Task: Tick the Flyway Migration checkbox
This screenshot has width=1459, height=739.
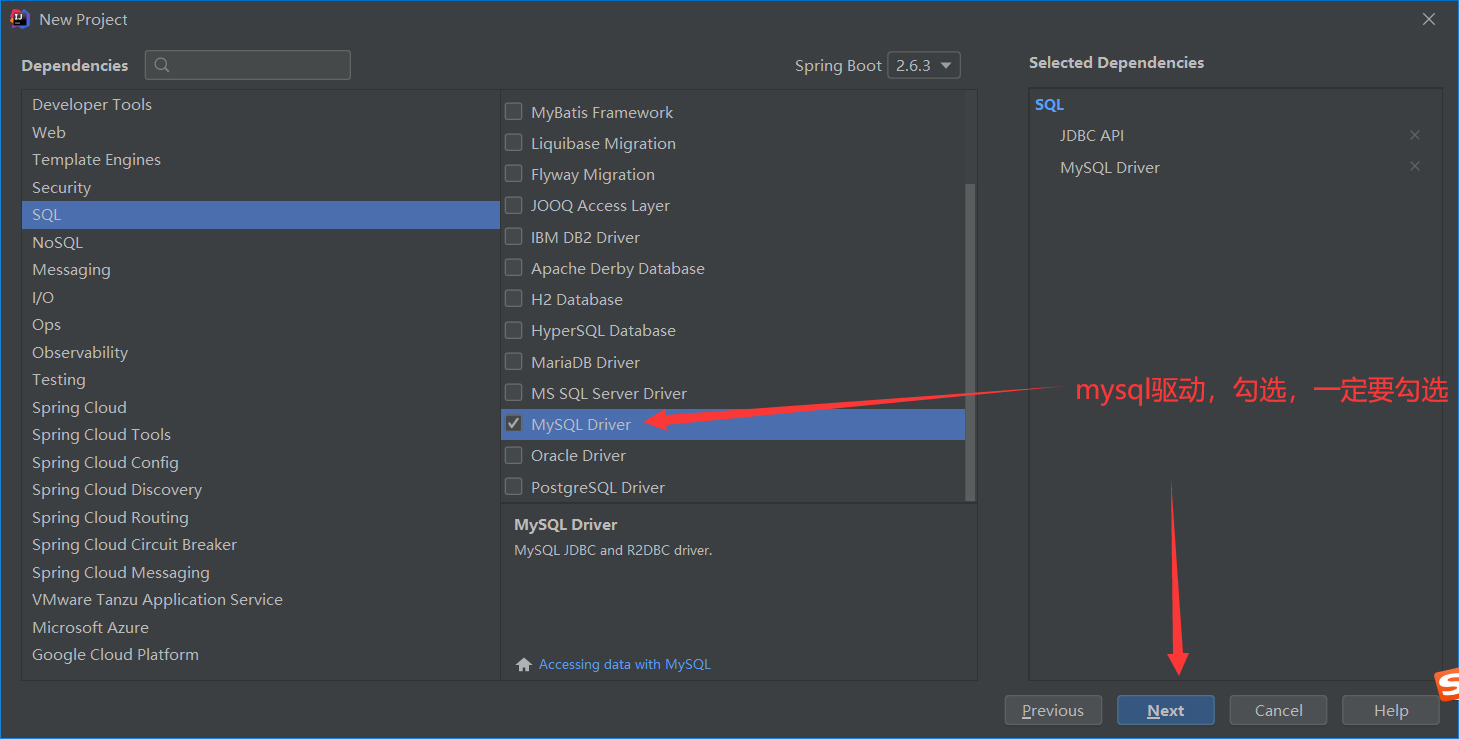Action: click(x=514, y=174)
